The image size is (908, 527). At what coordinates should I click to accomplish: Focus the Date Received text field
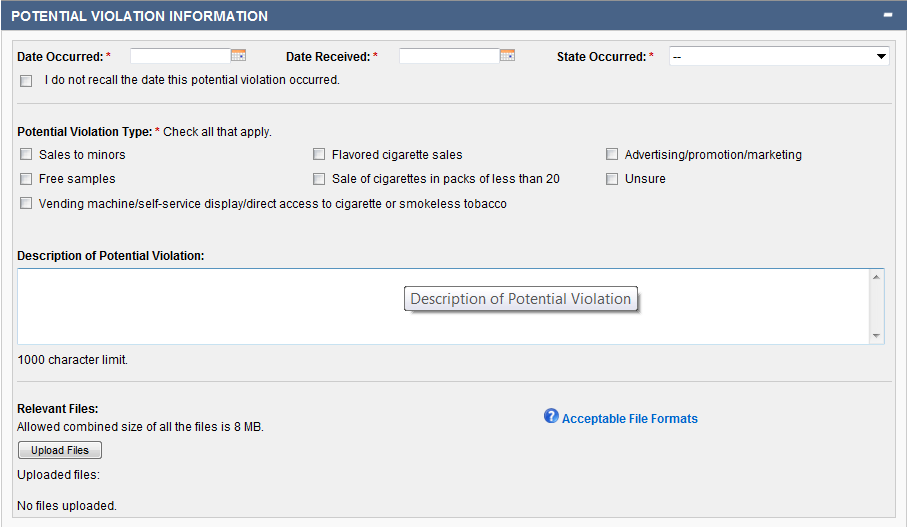[449, 56]
